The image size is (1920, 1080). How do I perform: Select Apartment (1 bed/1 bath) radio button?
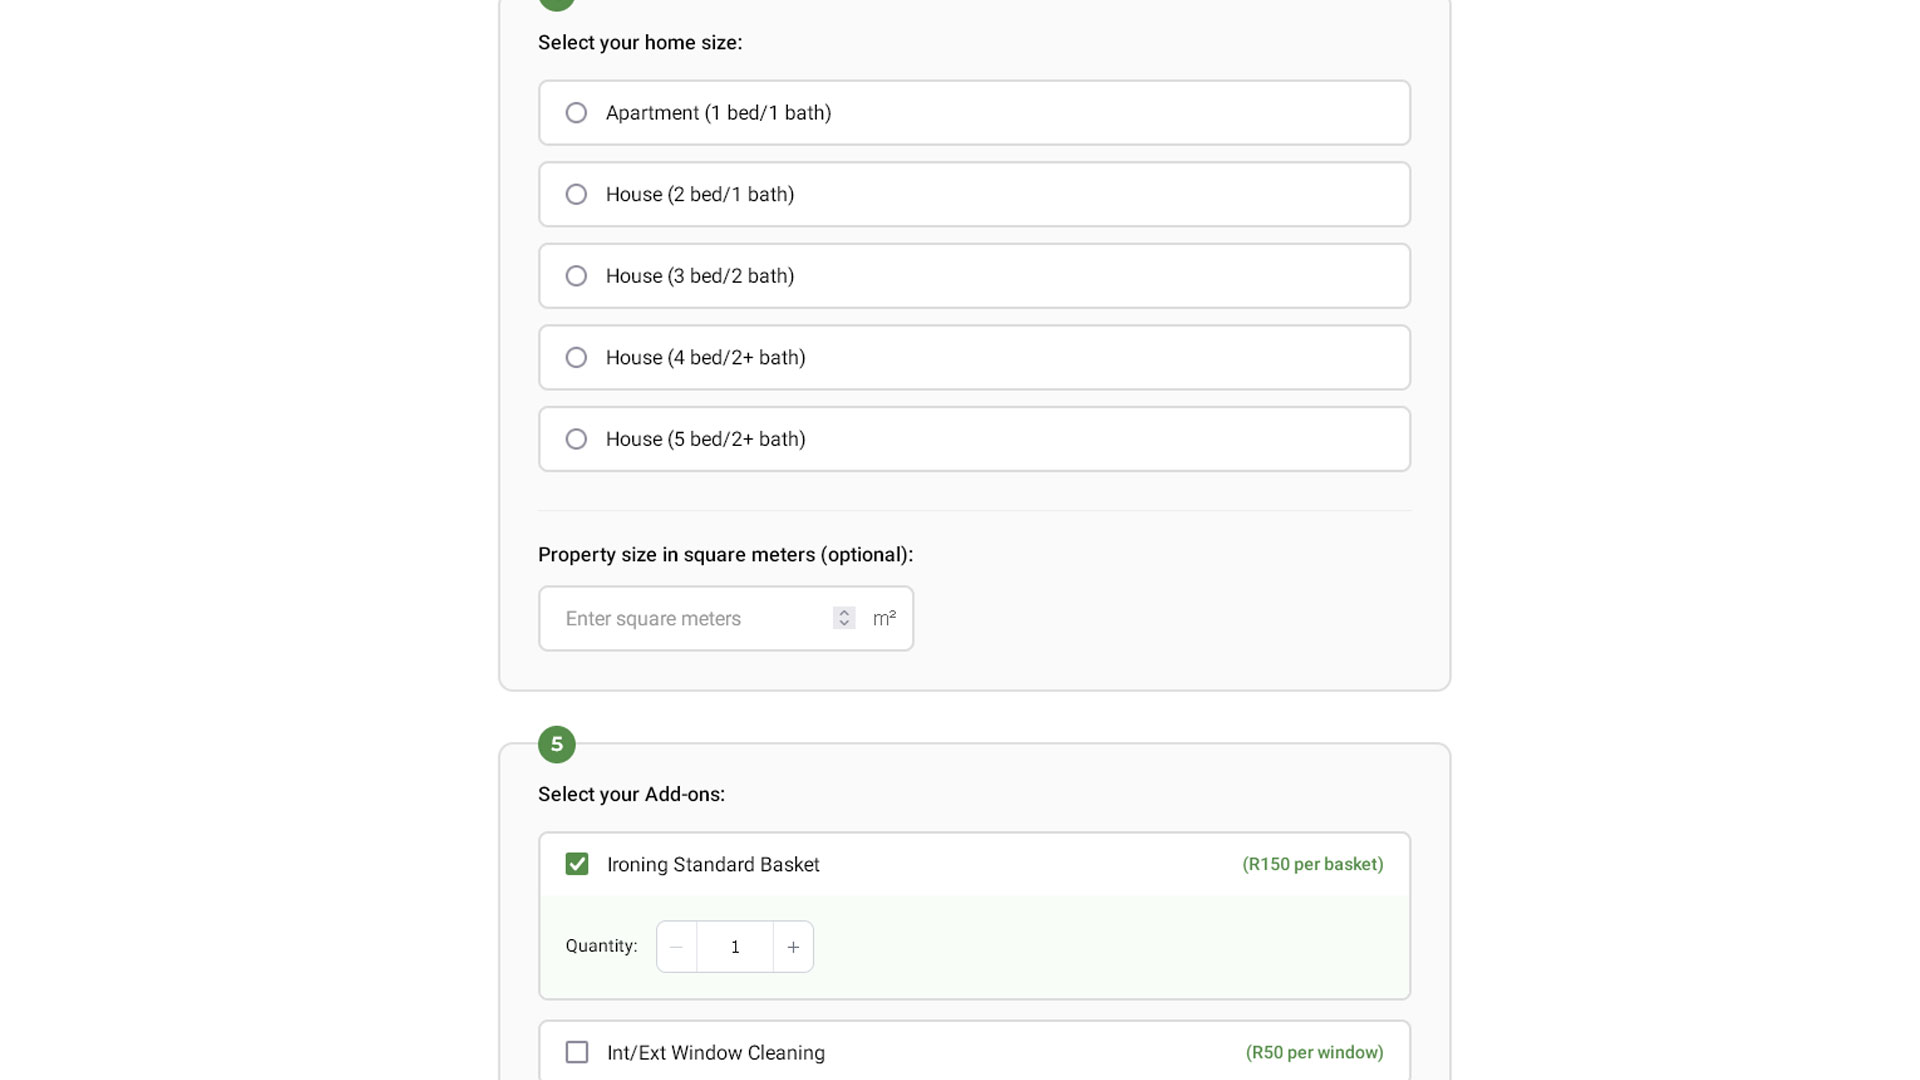(576, 113)
